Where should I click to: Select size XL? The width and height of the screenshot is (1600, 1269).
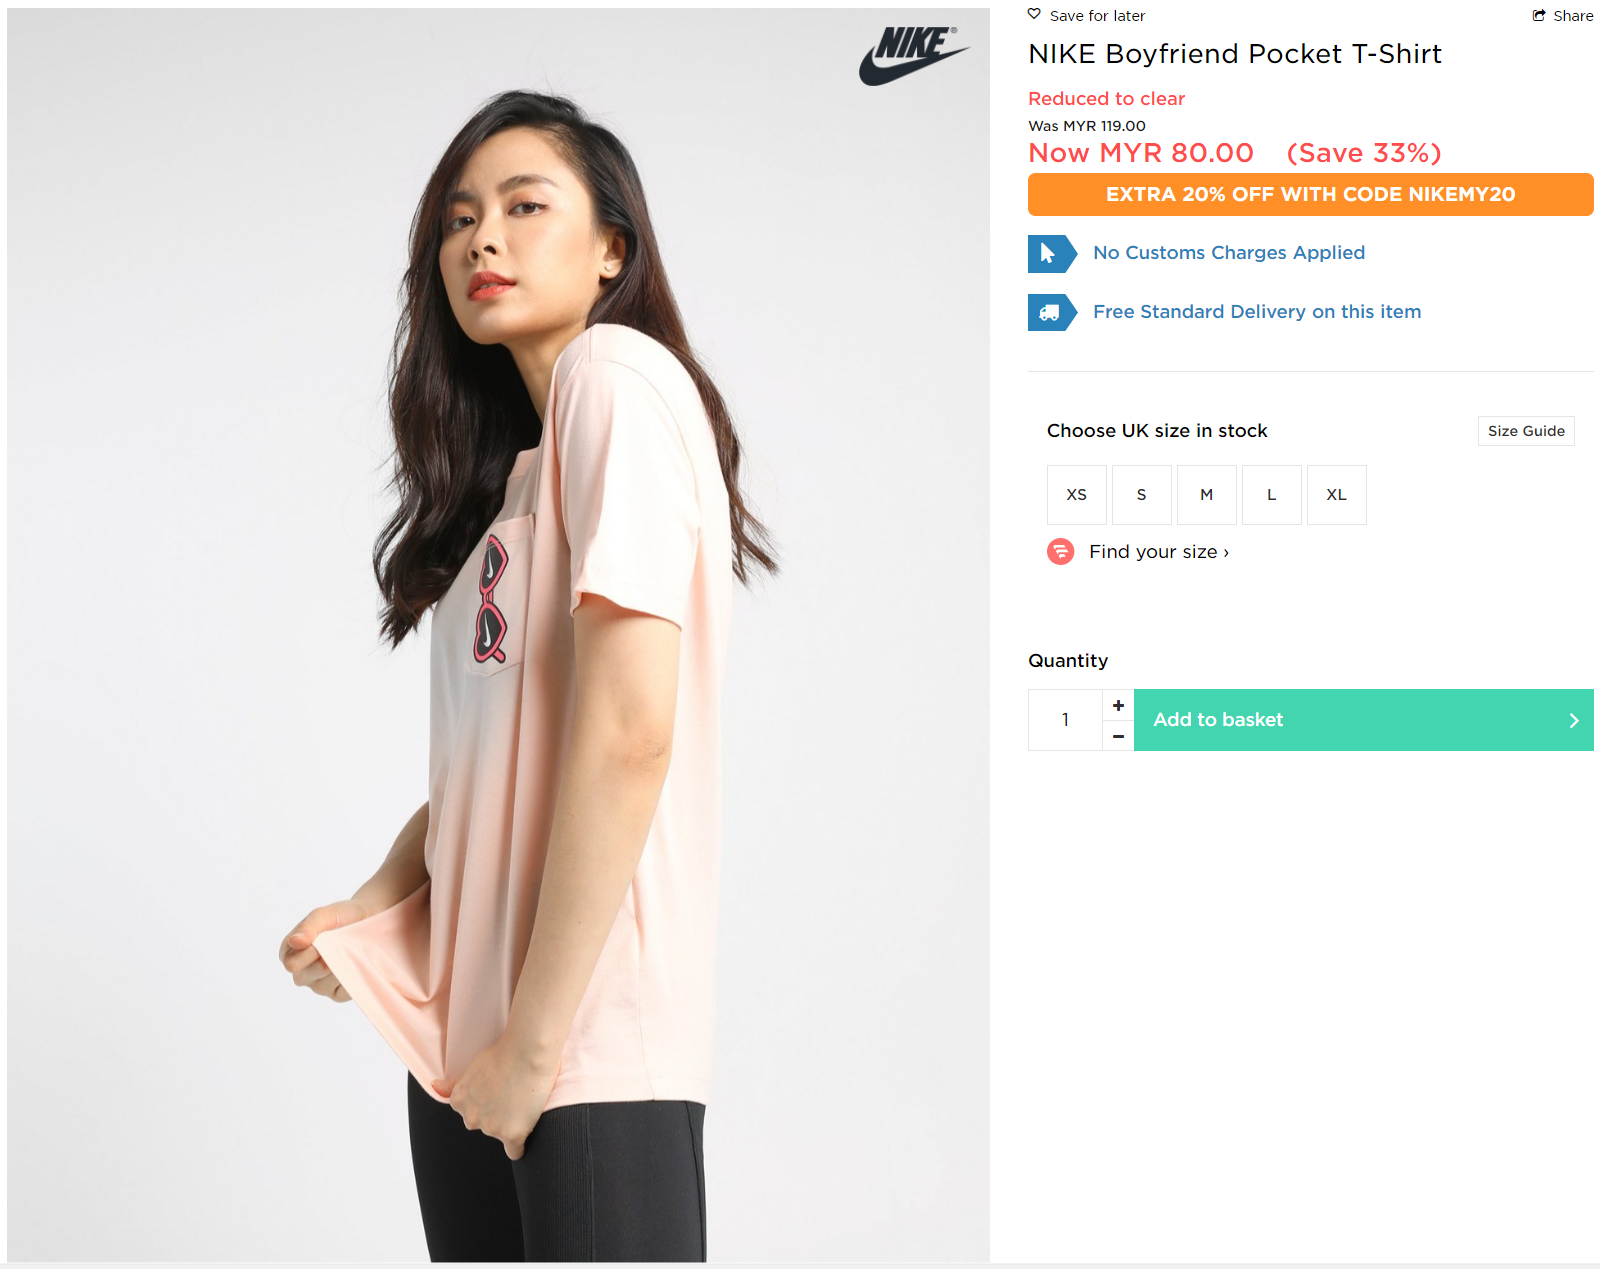[1336, 495]
